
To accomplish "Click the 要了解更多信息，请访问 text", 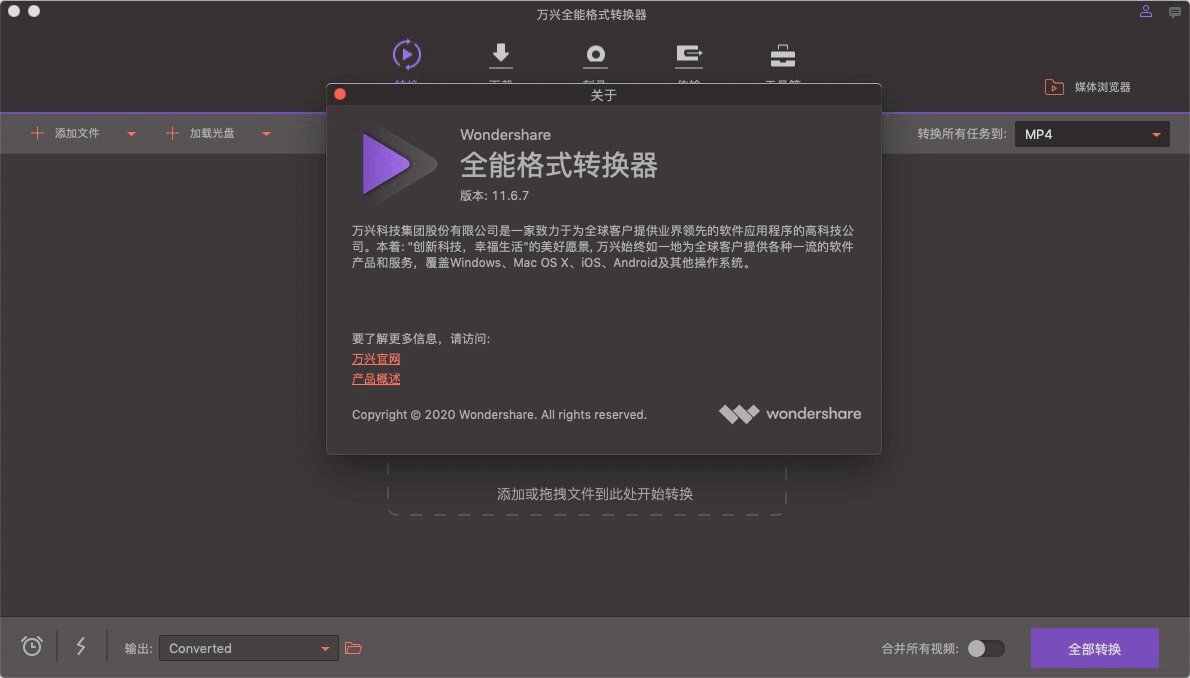I will click(420, 339).
